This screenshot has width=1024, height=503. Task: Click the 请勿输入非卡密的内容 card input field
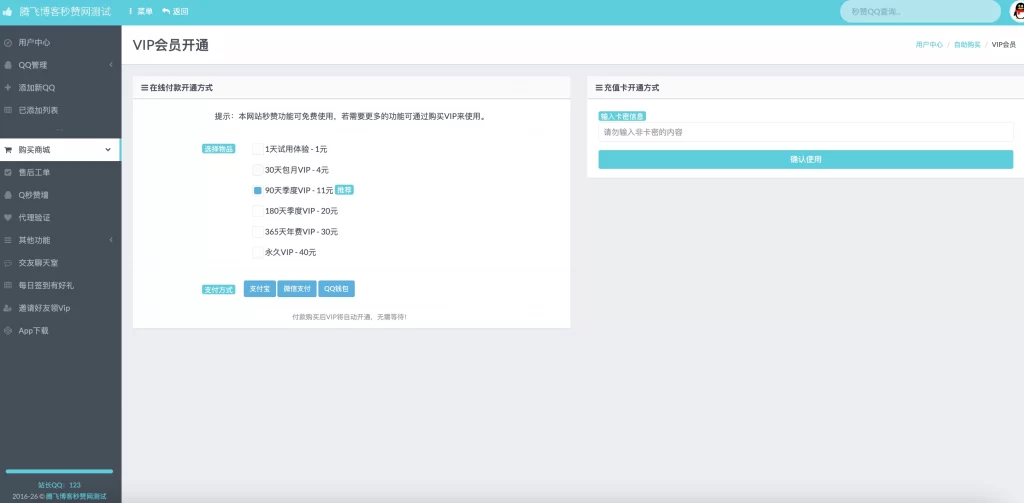coord(805,132)
